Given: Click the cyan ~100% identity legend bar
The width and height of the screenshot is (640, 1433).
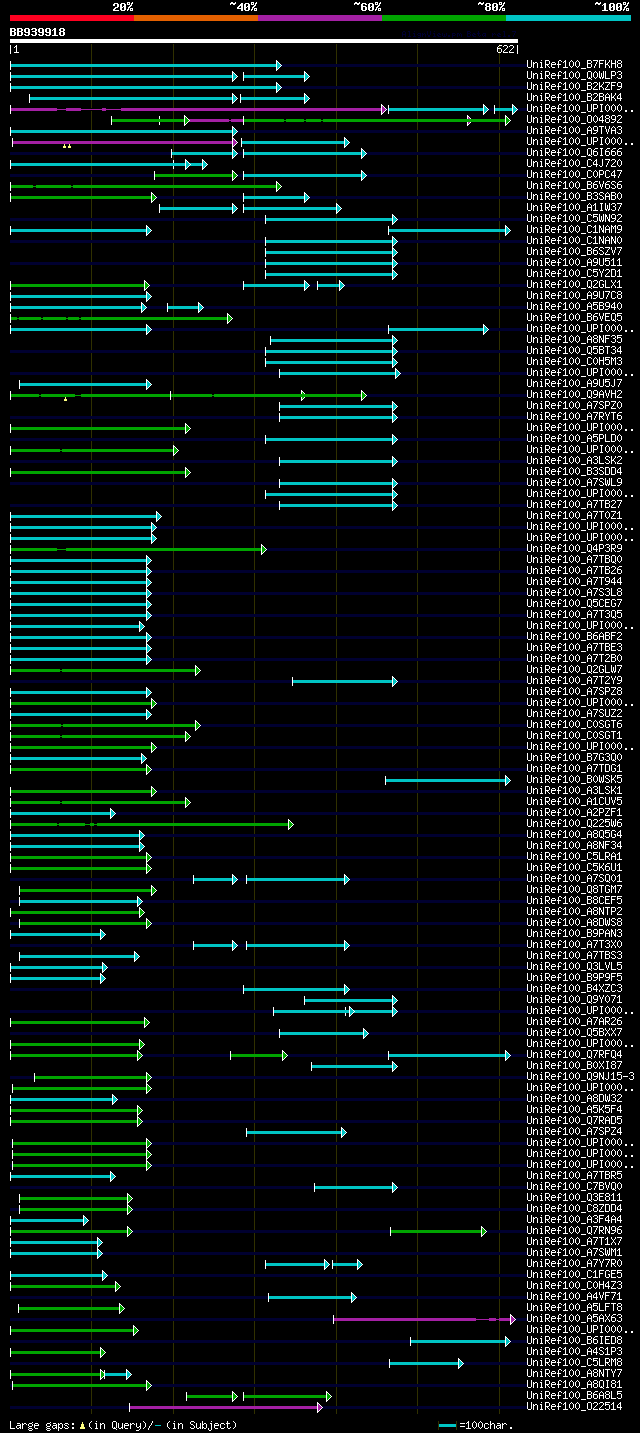Looking at the screenshot, I should (568, 17).
